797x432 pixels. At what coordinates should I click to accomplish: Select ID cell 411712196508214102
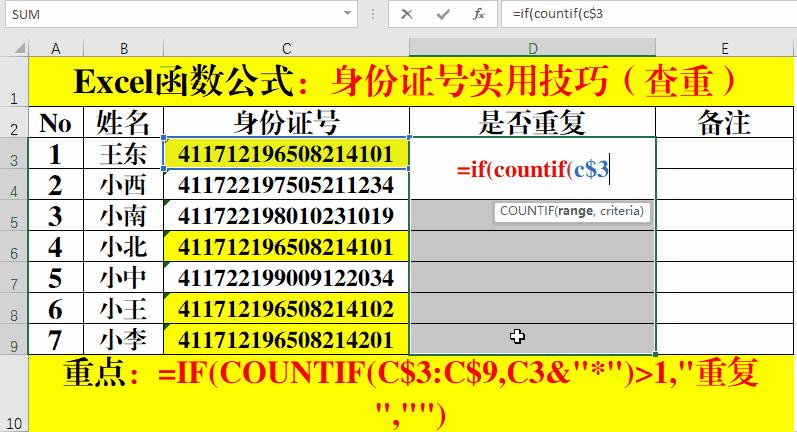point(286,308)
